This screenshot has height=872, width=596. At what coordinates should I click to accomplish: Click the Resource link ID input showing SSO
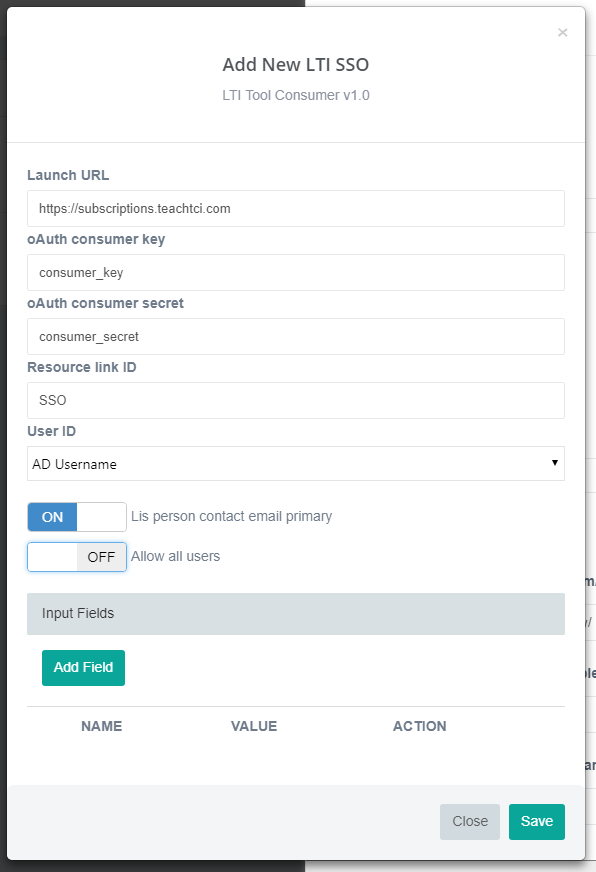(296, 400)
